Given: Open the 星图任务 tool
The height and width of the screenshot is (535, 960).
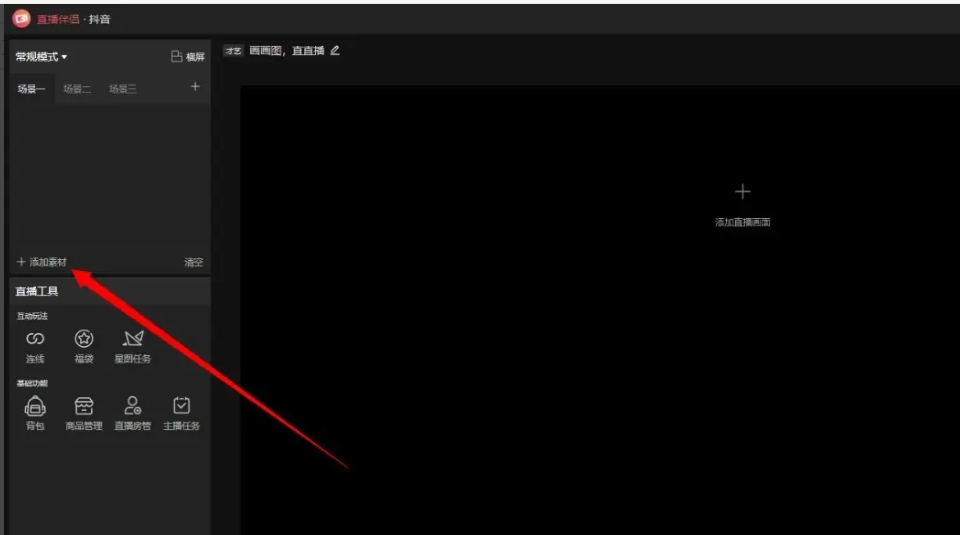Looking at the screenshot, I should click(132, 341).
